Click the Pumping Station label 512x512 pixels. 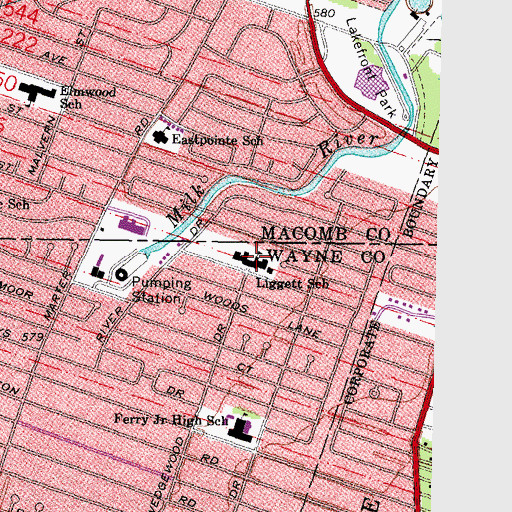point(161,290)
